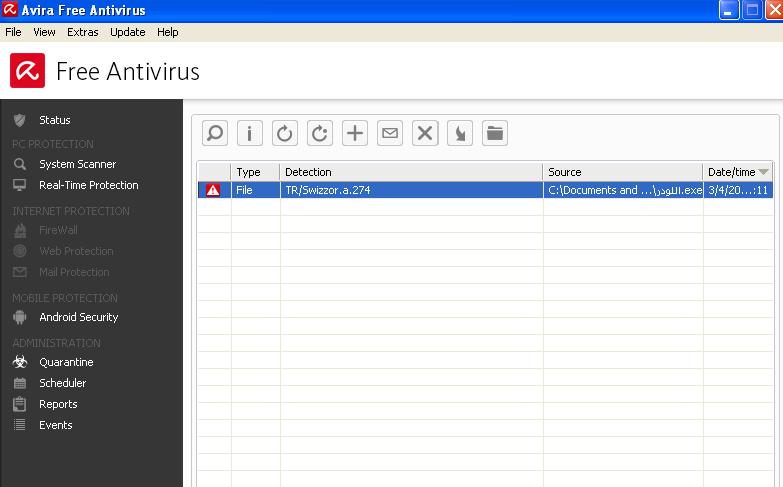Click the rescan object magnifier icon

[215, 133]
